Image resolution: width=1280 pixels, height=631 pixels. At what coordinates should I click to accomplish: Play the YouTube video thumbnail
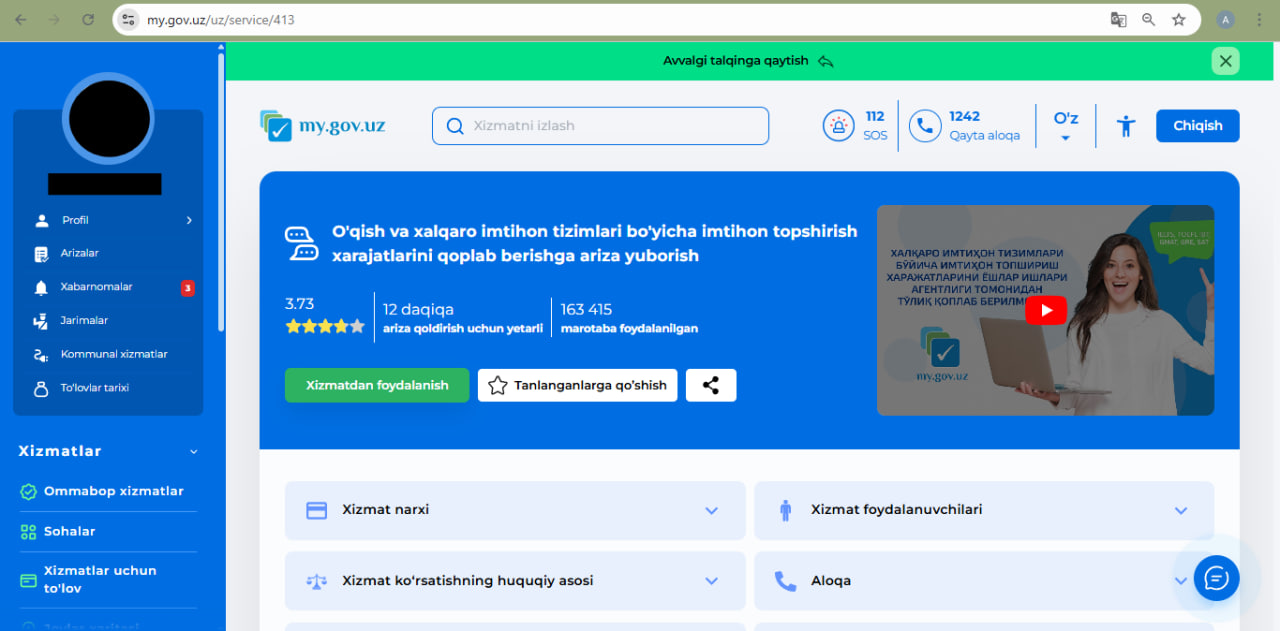click(x=1045, y=310)
